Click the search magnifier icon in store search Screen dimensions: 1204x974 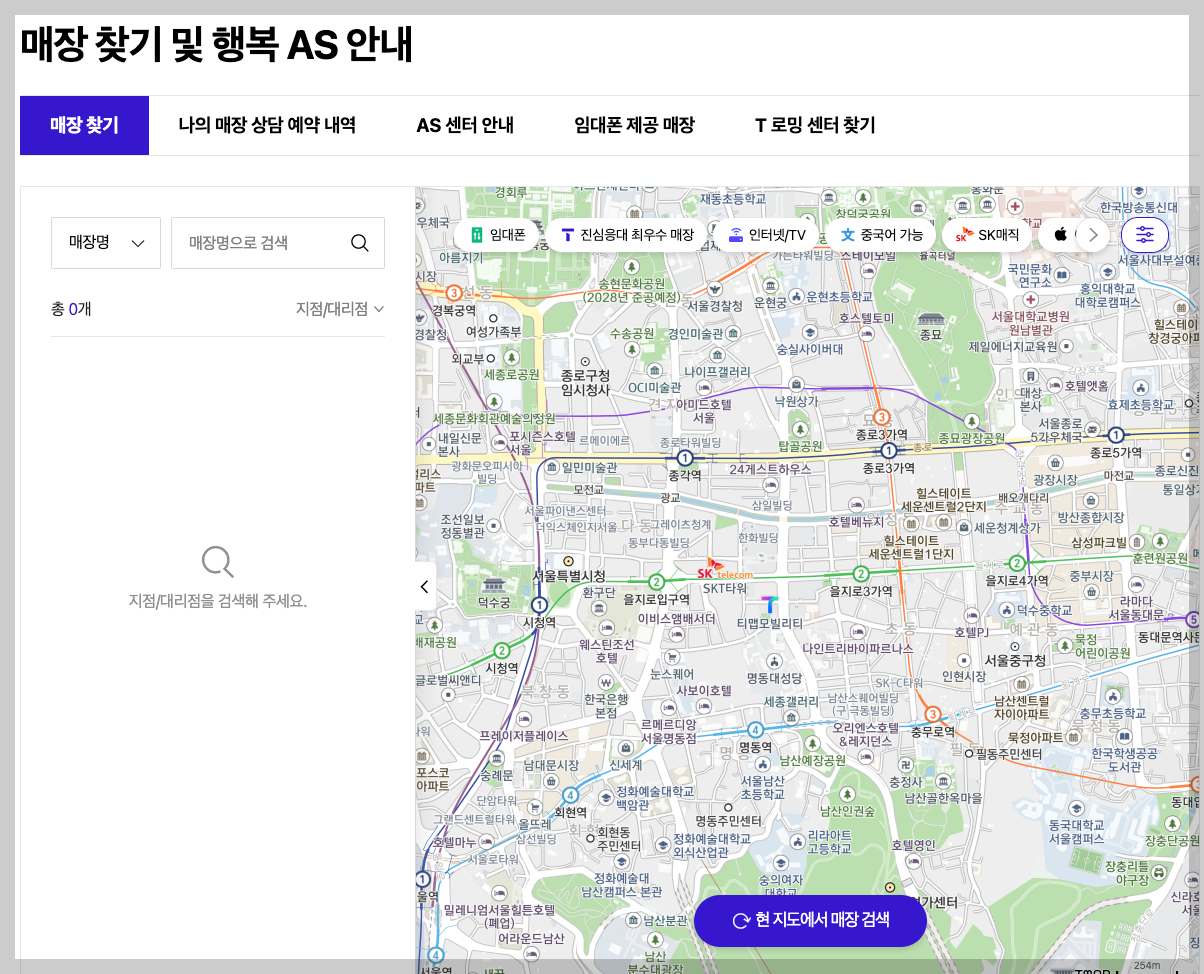point(360,243)
